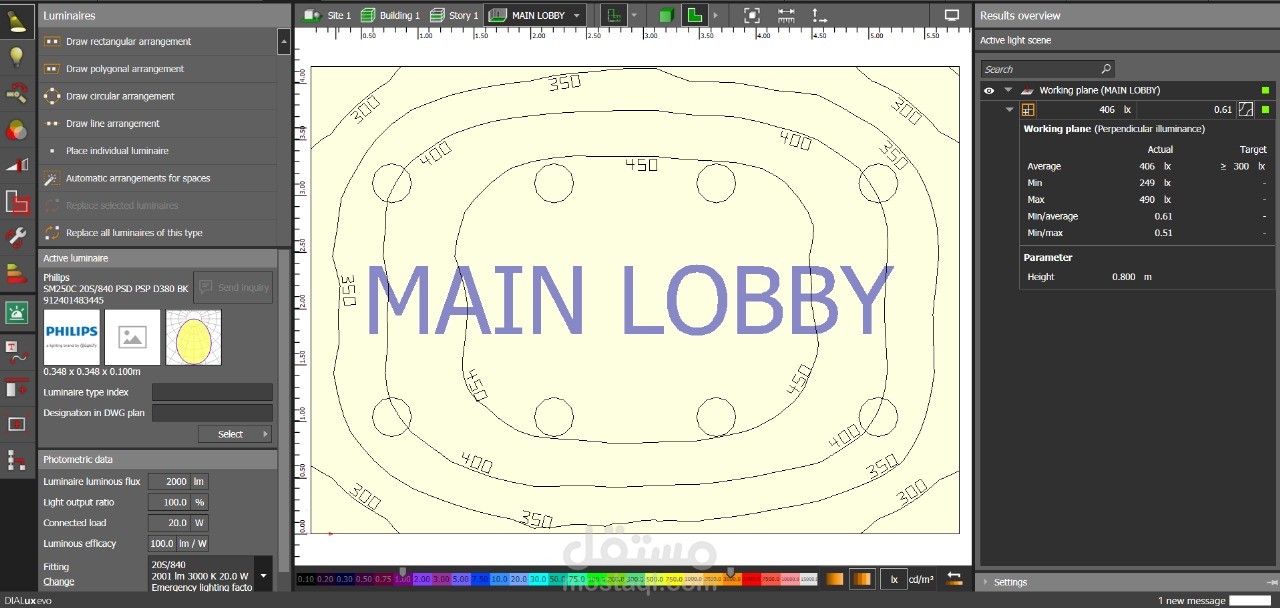Open the light scenes dimming tool
Screen dimensions: 1280x608
click(x=17, y=165)
